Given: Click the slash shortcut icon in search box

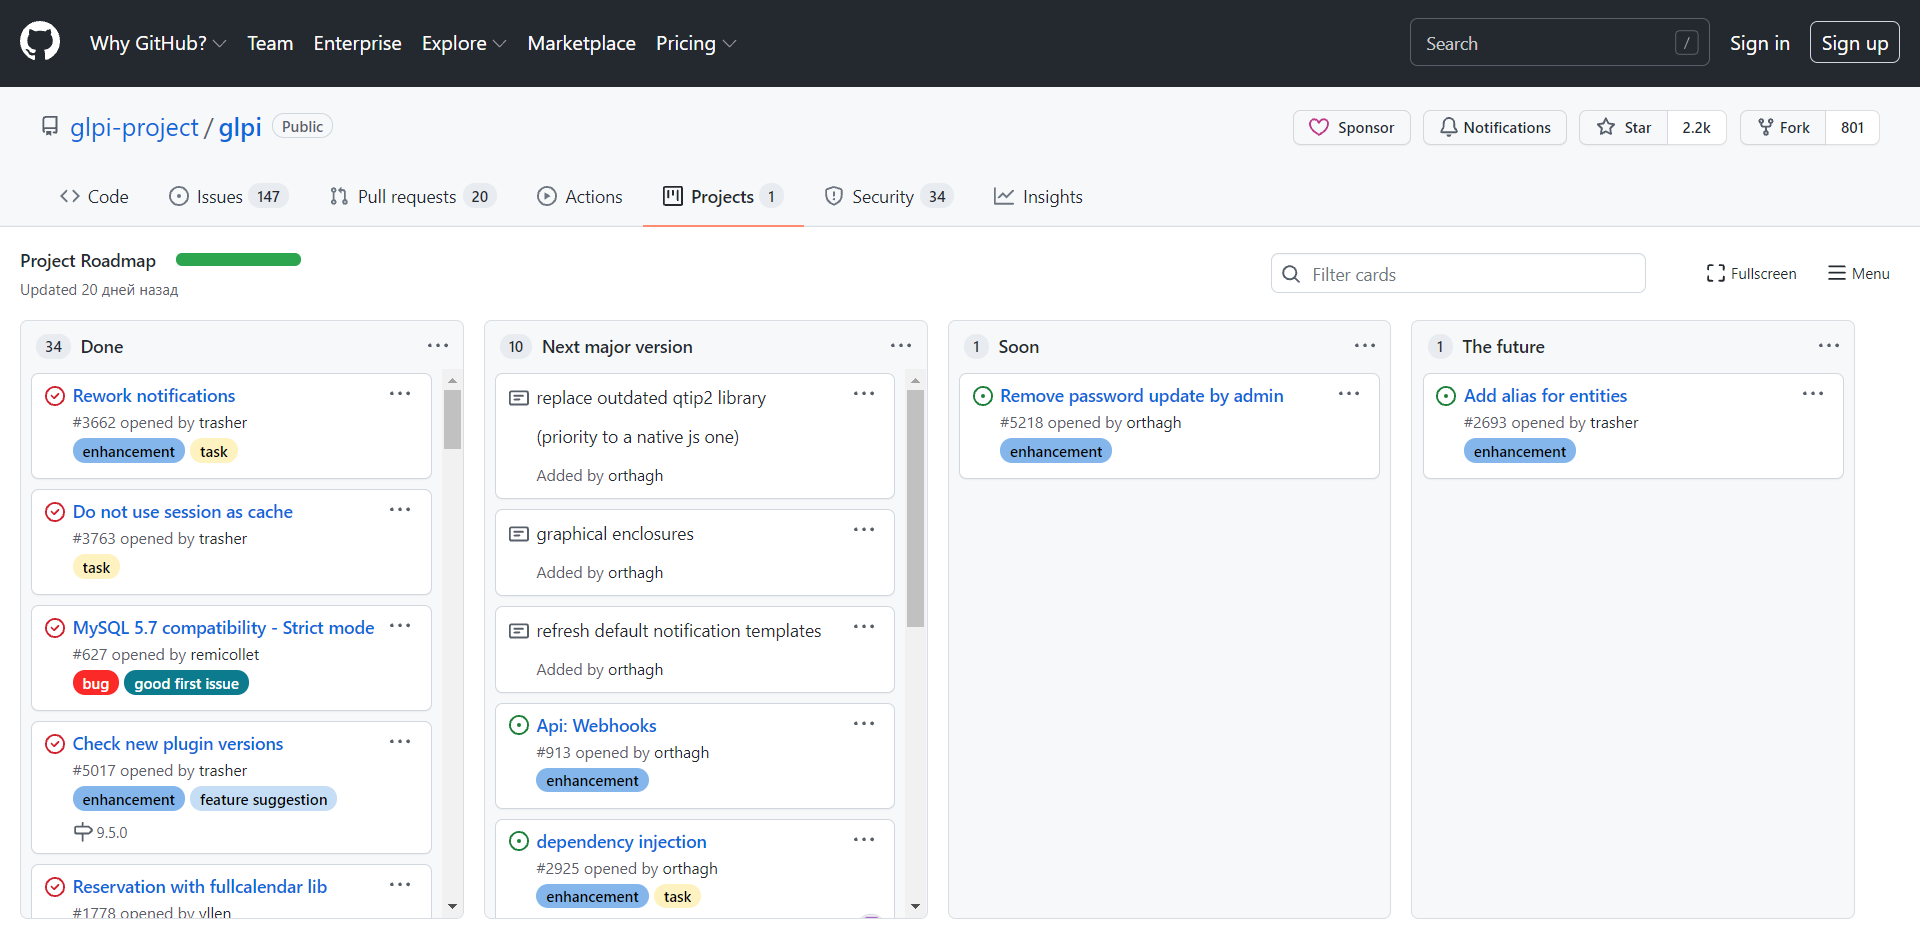Looking at the screenshot, I should pos(1686,43).
